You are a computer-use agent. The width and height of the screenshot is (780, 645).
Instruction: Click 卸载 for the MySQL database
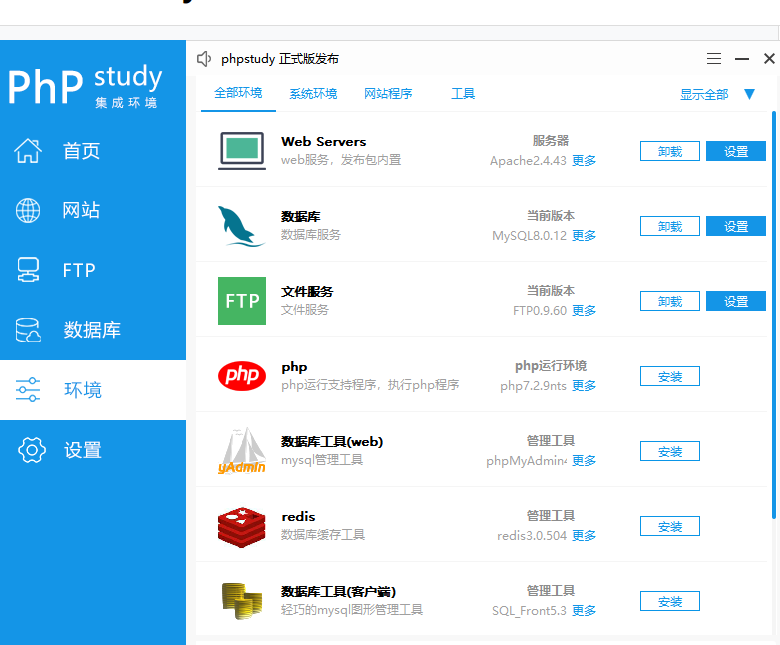[x=670, y=226]
